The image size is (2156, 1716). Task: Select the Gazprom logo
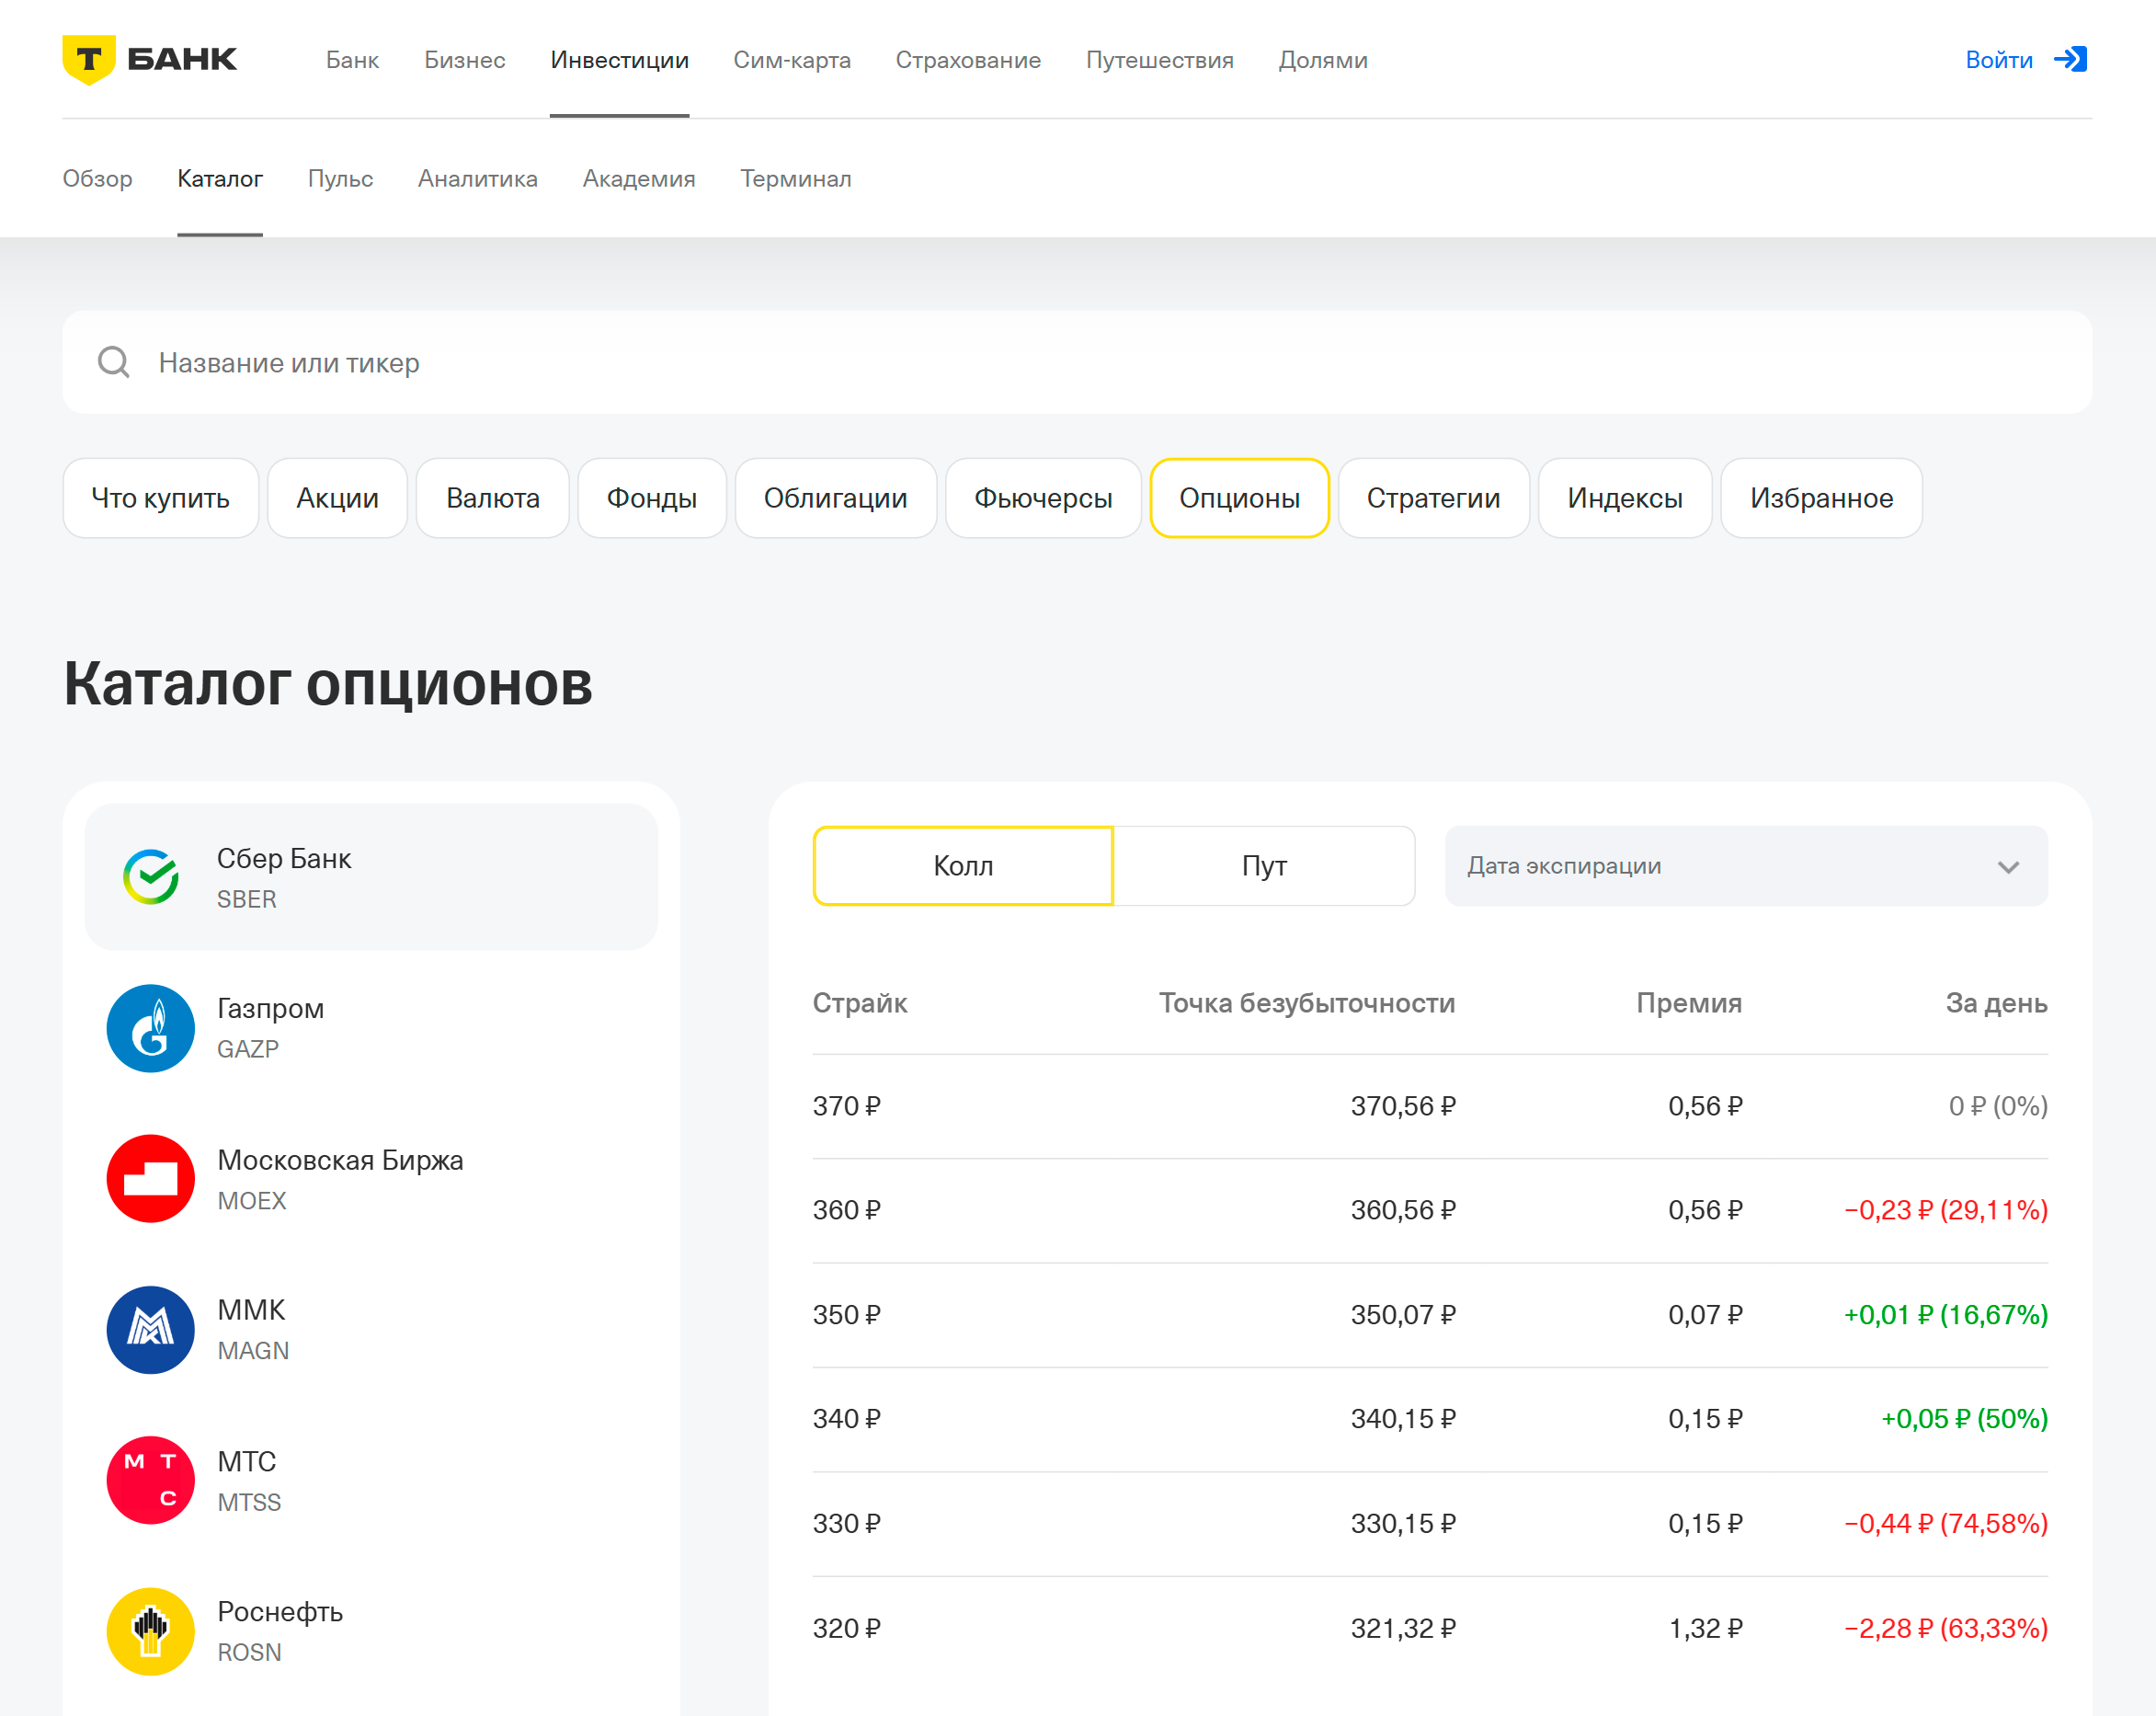tap(151, 1028)
